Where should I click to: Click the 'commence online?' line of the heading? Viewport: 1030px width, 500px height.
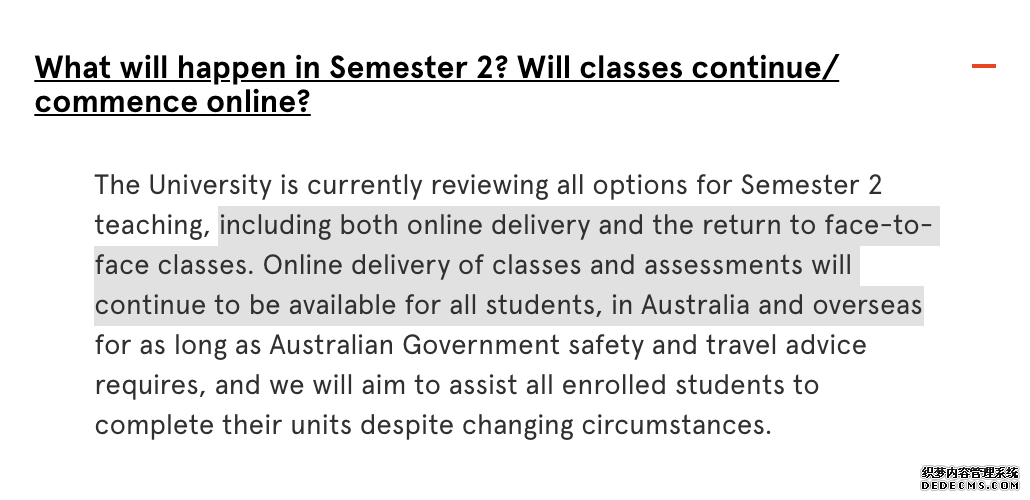click(172, 102)
